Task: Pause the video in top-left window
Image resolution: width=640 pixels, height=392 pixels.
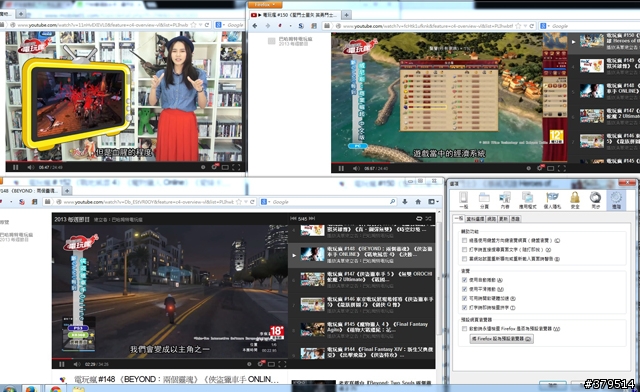Action: click(16, 167)
